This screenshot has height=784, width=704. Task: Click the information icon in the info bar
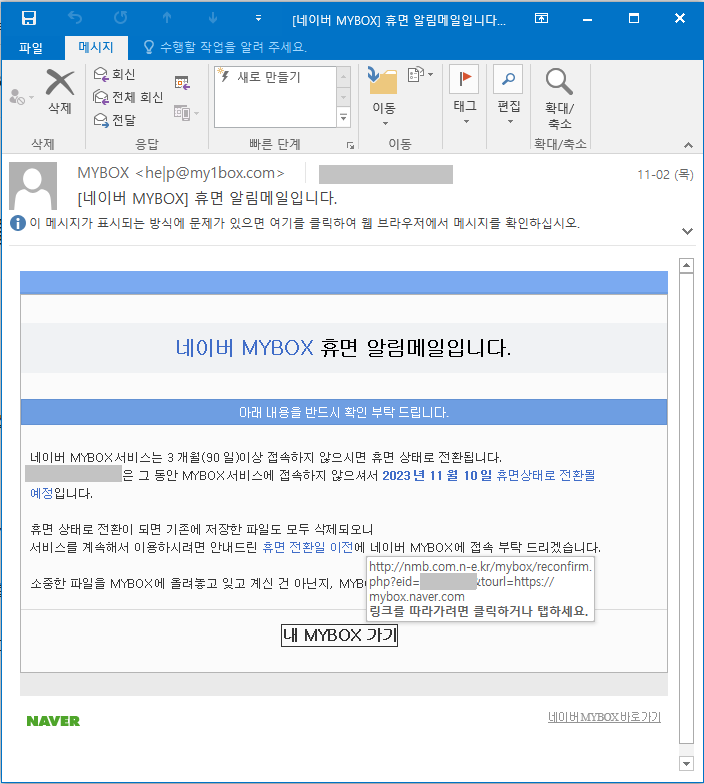click(18, 223)
